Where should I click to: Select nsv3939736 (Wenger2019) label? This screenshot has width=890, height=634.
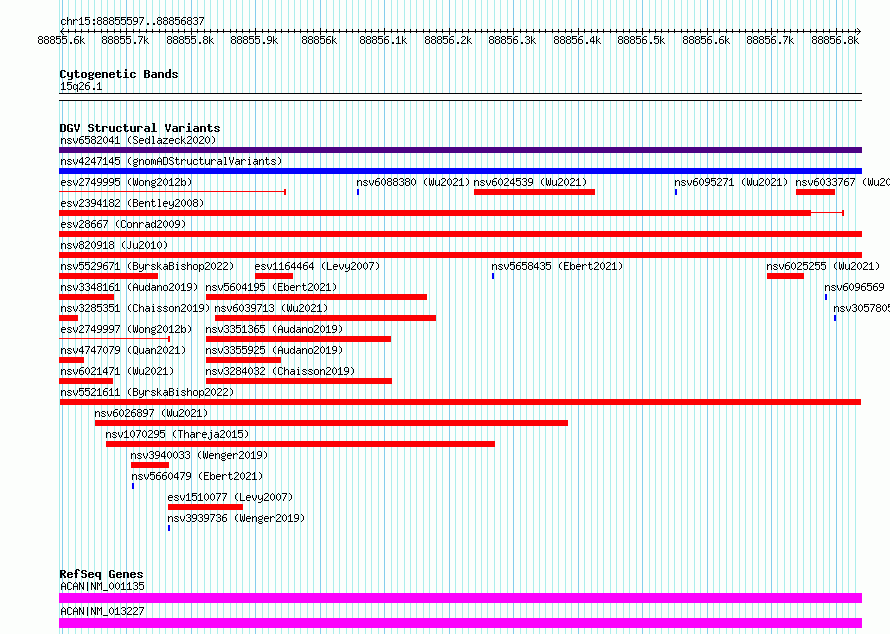point(236,518)
